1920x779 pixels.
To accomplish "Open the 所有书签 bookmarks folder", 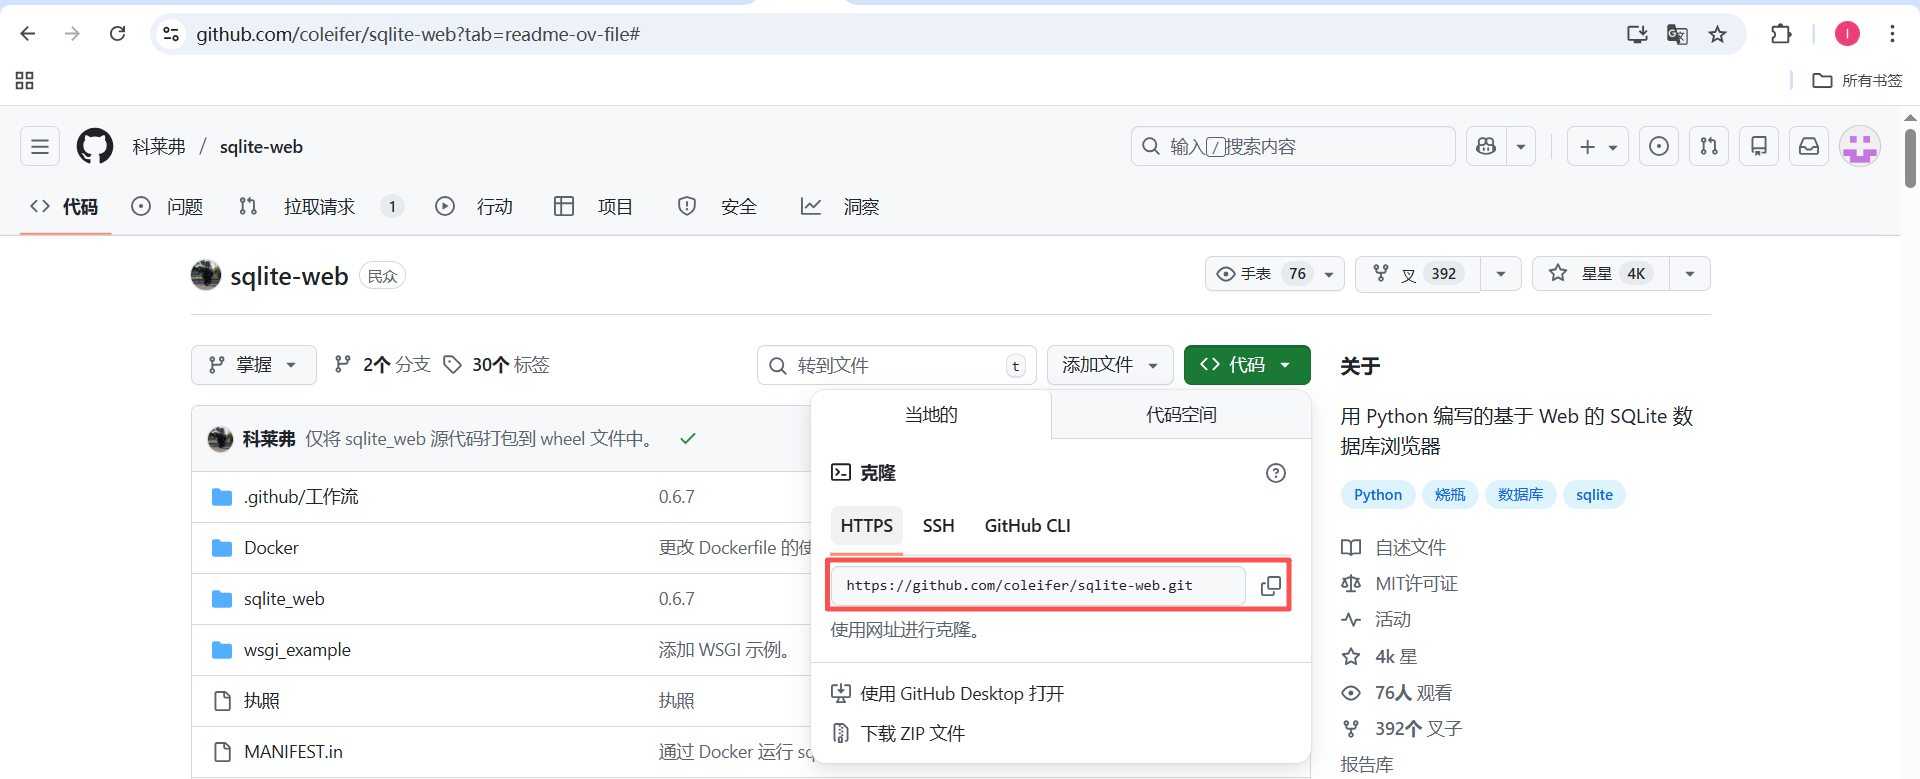I will (1857, 80).
